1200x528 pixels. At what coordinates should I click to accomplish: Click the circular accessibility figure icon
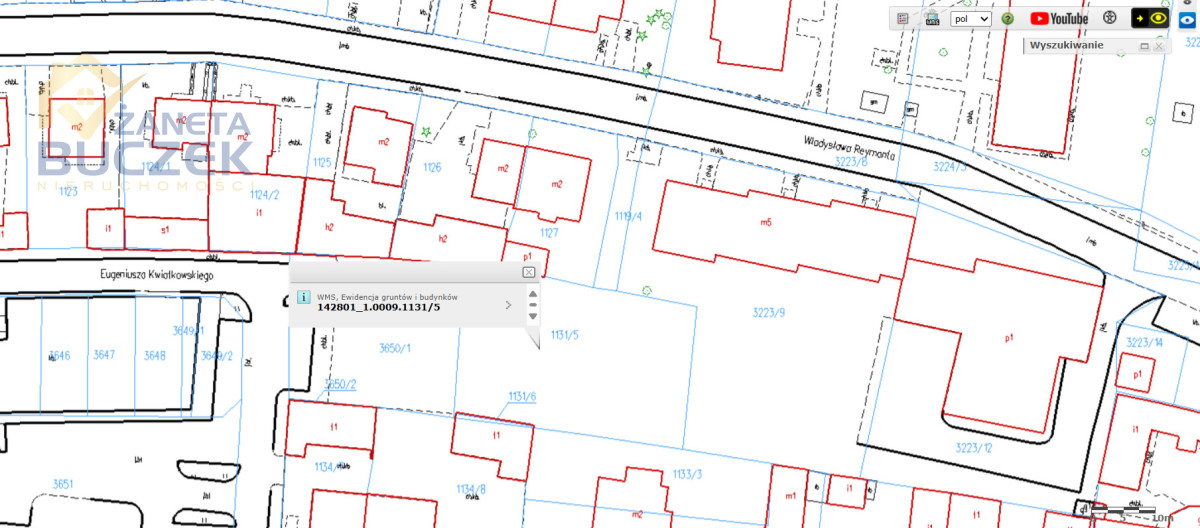point(1109,18)
